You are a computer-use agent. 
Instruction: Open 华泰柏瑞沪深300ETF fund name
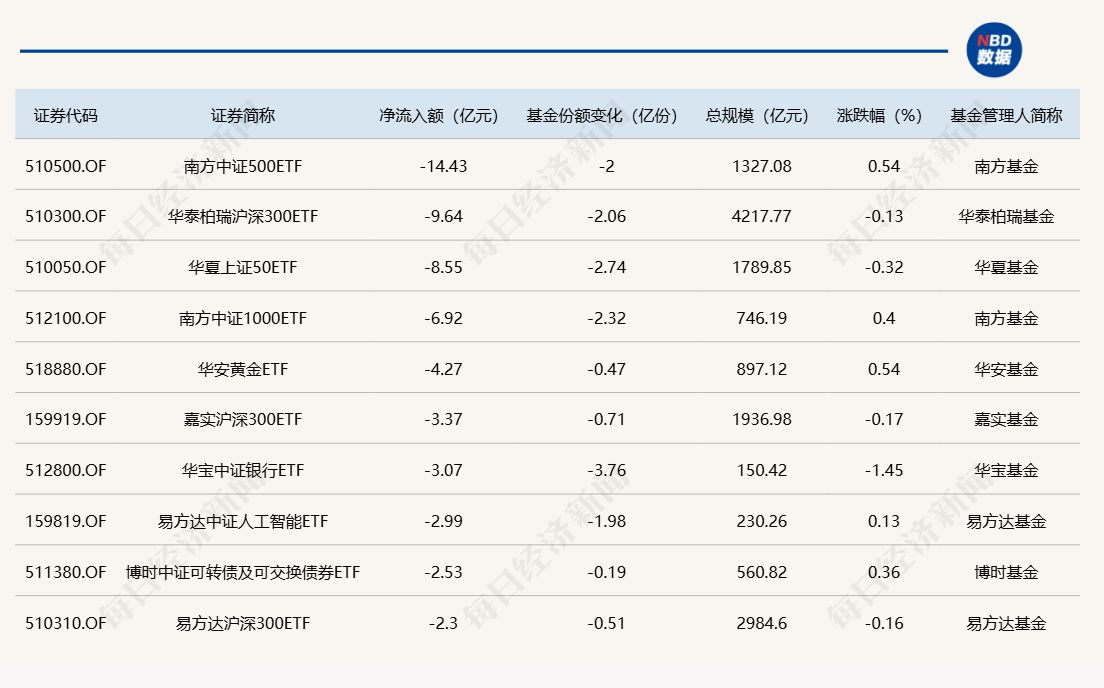coord(243,216)
